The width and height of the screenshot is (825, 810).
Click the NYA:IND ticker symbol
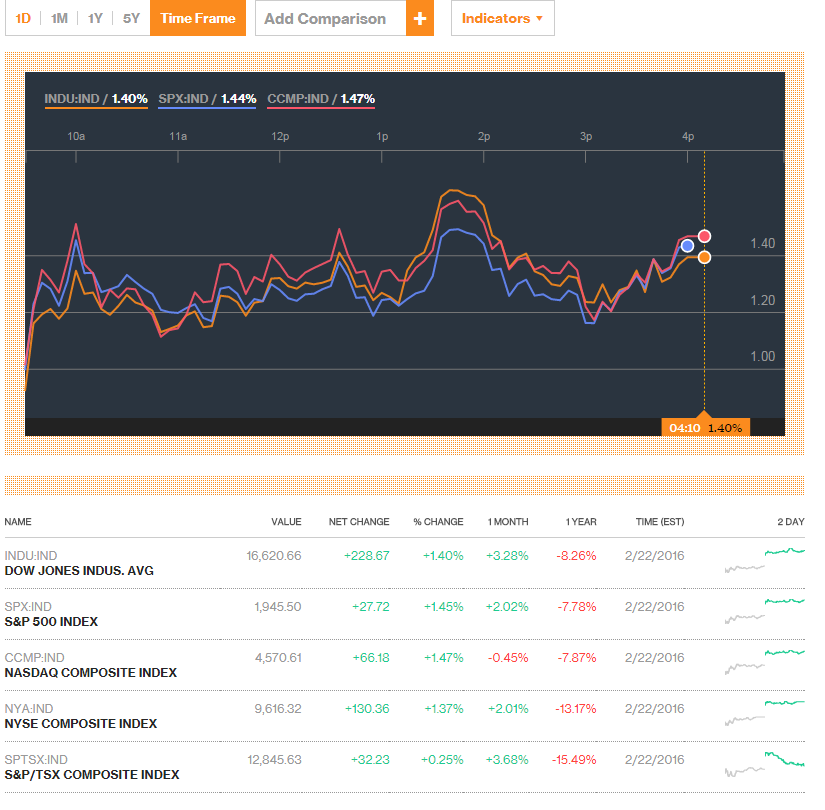pos(28,709)
